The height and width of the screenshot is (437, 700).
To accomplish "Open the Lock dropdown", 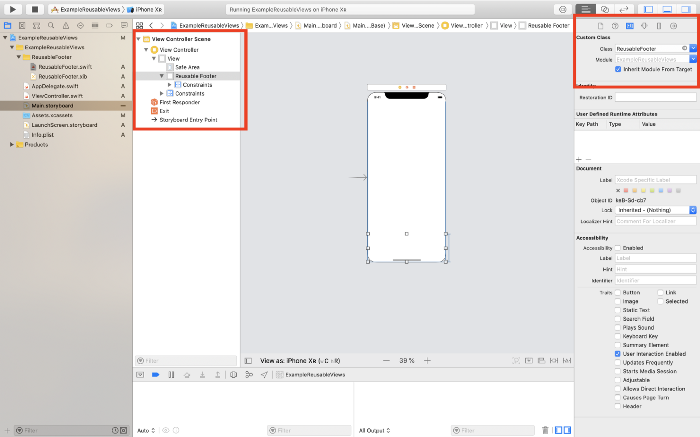I will pyautogui.click(x=655, y=210).
